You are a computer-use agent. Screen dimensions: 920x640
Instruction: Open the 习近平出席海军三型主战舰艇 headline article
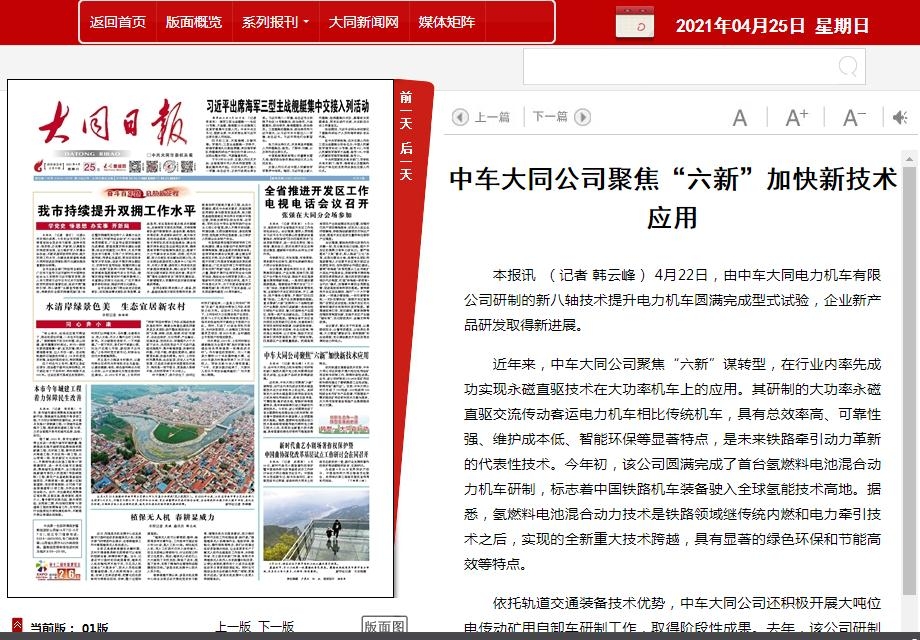288,106
